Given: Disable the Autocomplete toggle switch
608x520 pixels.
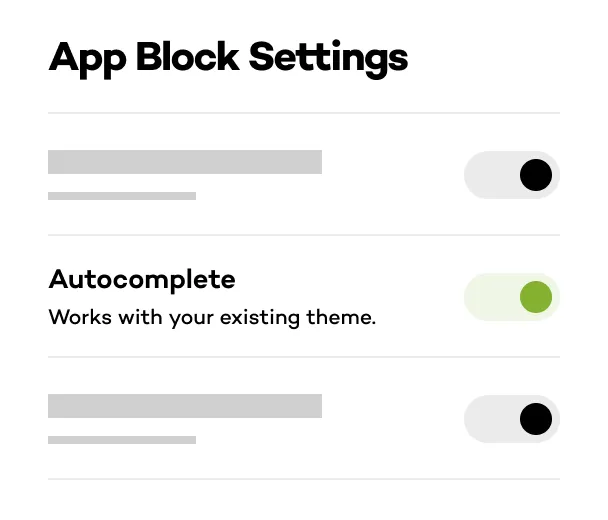Looking at the screenshot, I should pos(511,297).
